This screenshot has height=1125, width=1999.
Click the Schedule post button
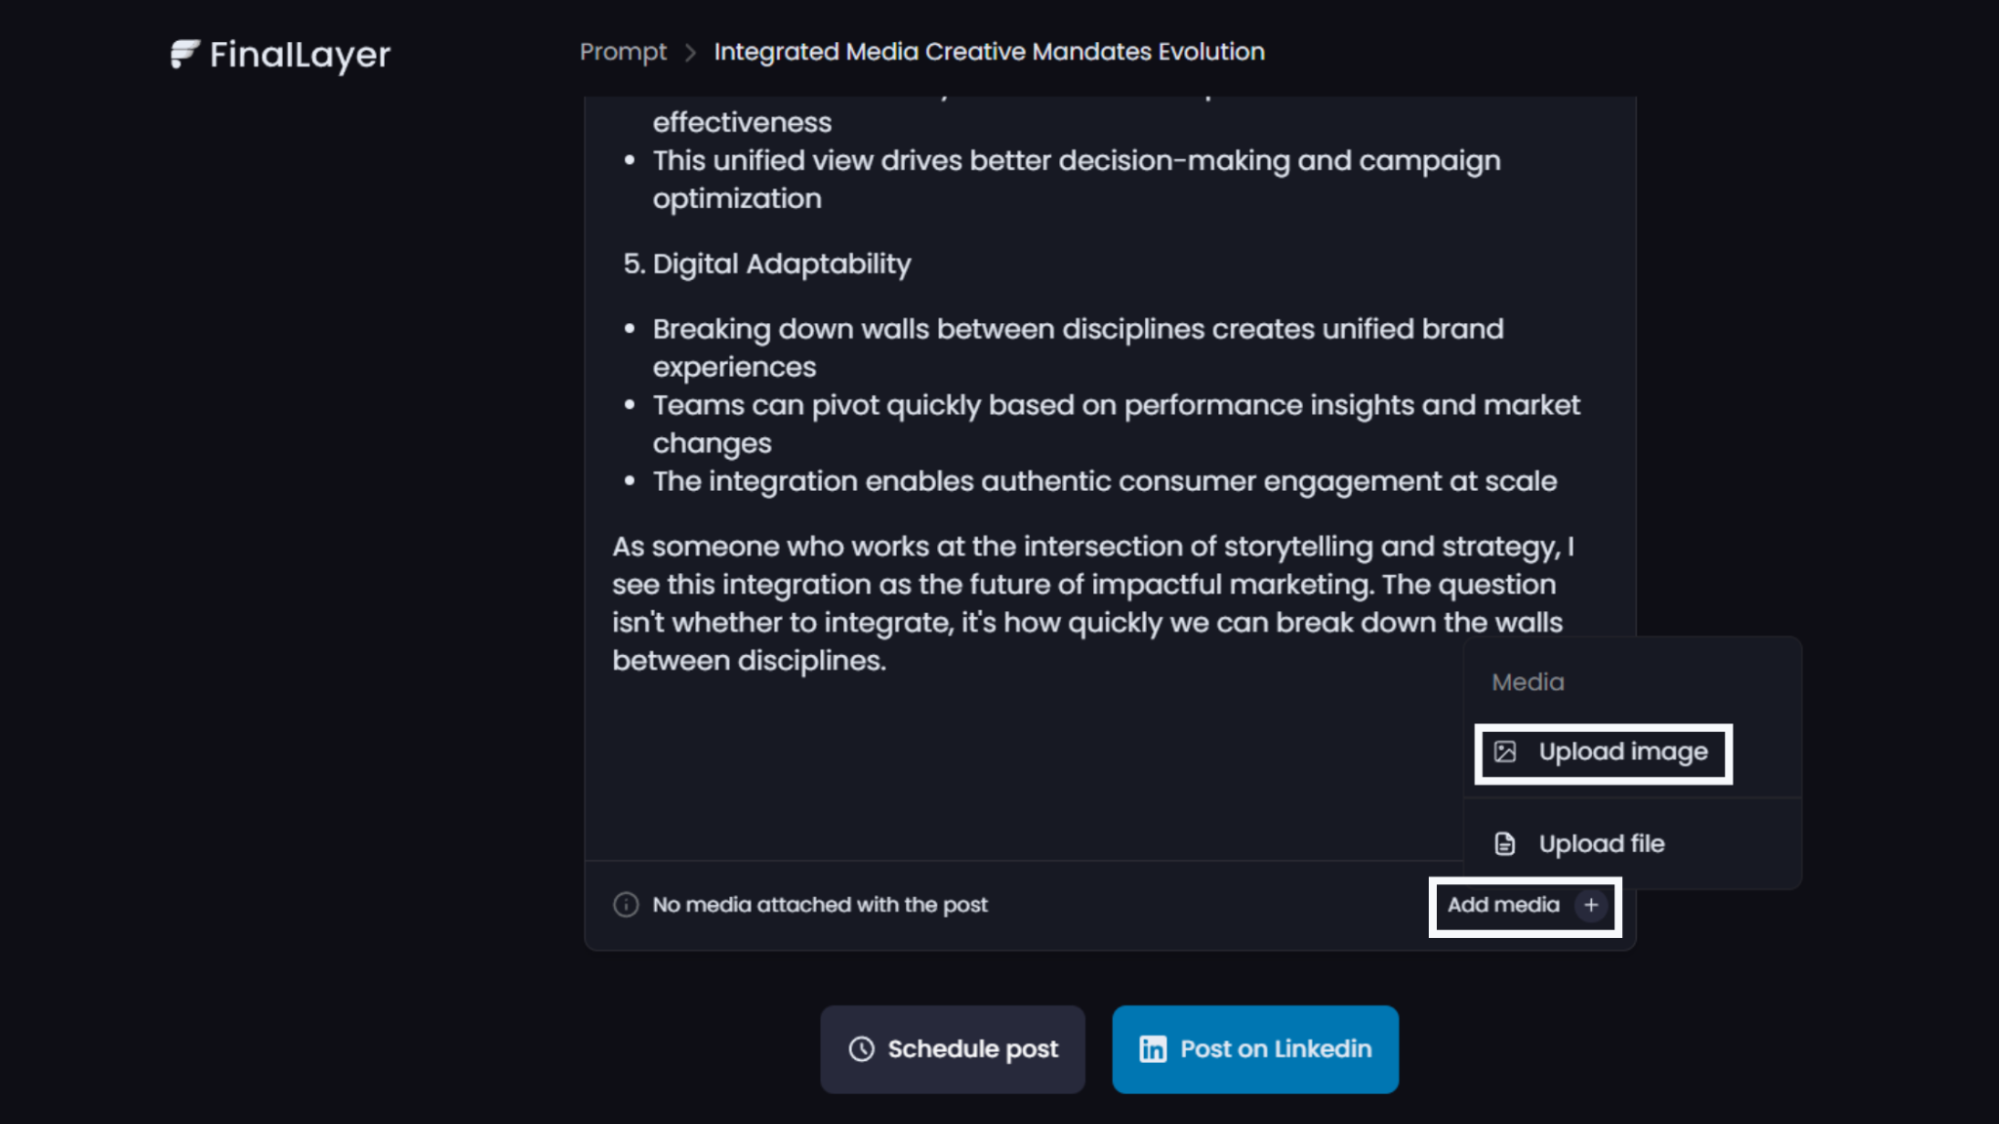coord(952,1049)
